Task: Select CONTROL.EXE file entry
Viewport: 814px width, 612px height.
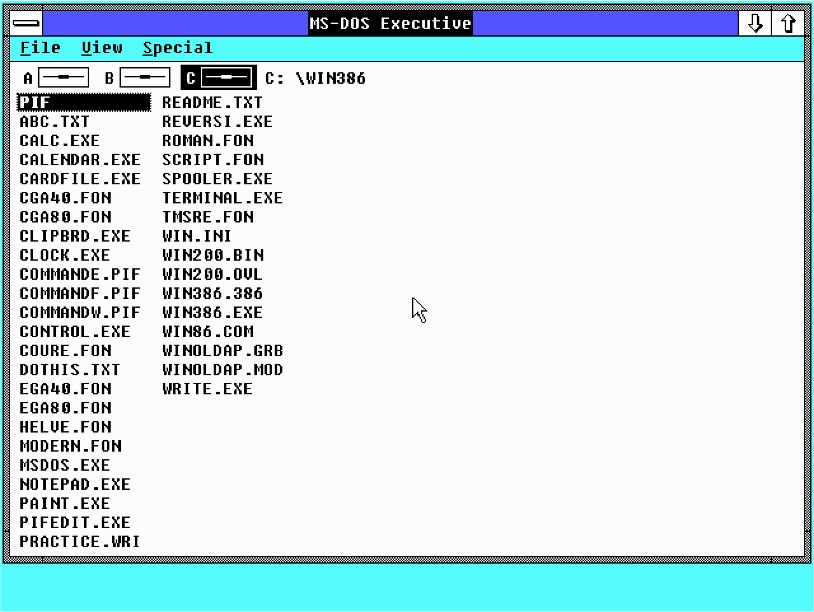Action: point(75,332)
